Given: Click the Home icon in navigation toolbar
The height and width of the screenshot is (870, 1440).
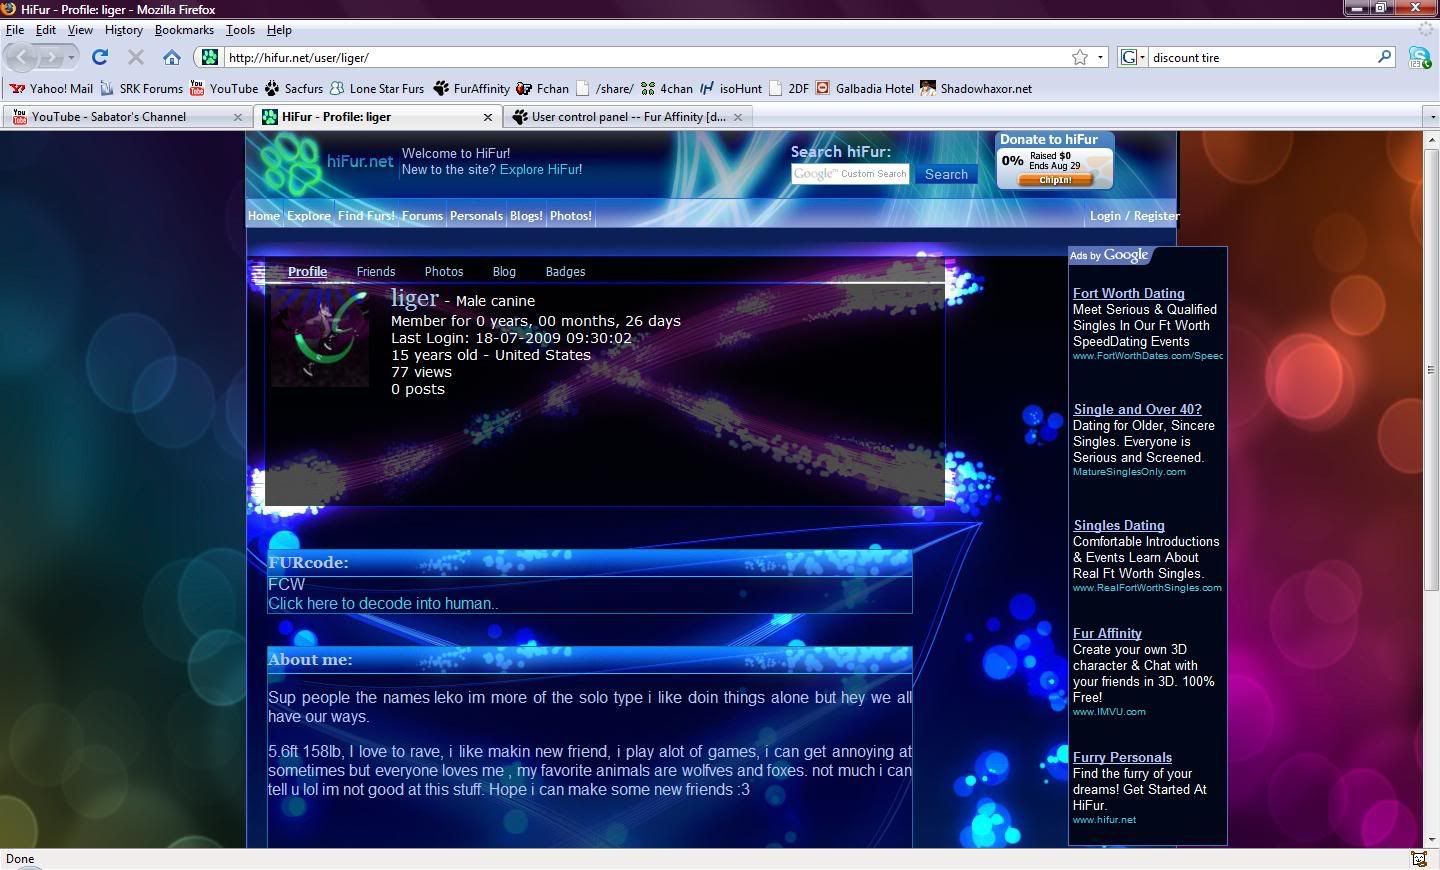Looking at the screenshot, I should [172, 57].
